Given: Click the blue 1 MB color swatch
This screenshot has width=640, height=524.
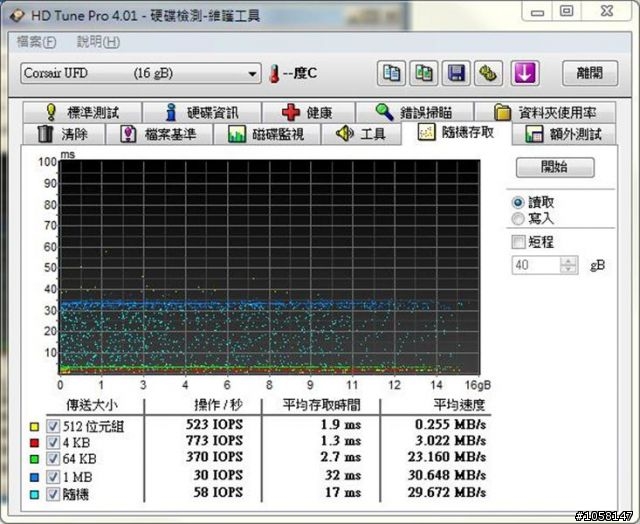Looking at the screenshot, I should [34, 477].
